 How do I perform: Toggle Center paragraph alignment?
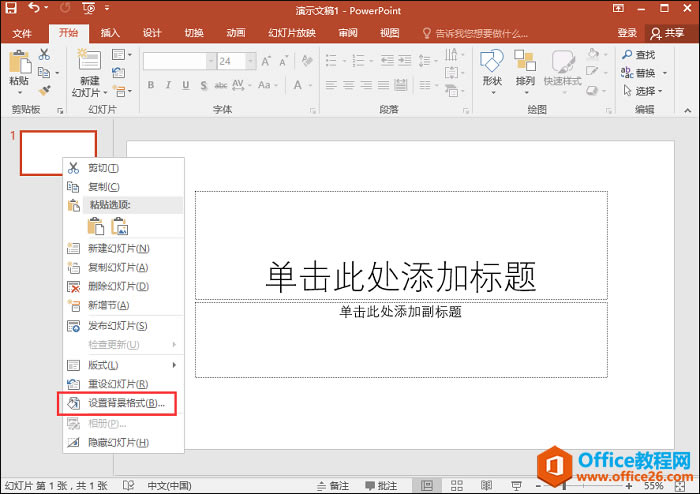(x=349, y=85)
